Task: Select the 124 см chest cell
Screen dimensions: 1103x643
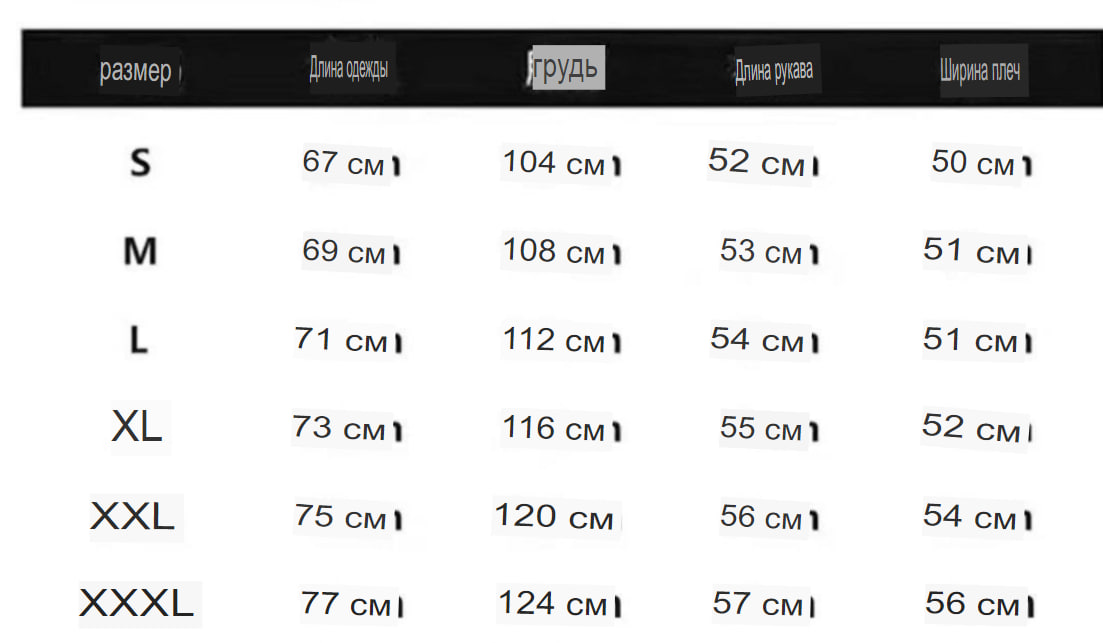Action: [x=553, y=604]
